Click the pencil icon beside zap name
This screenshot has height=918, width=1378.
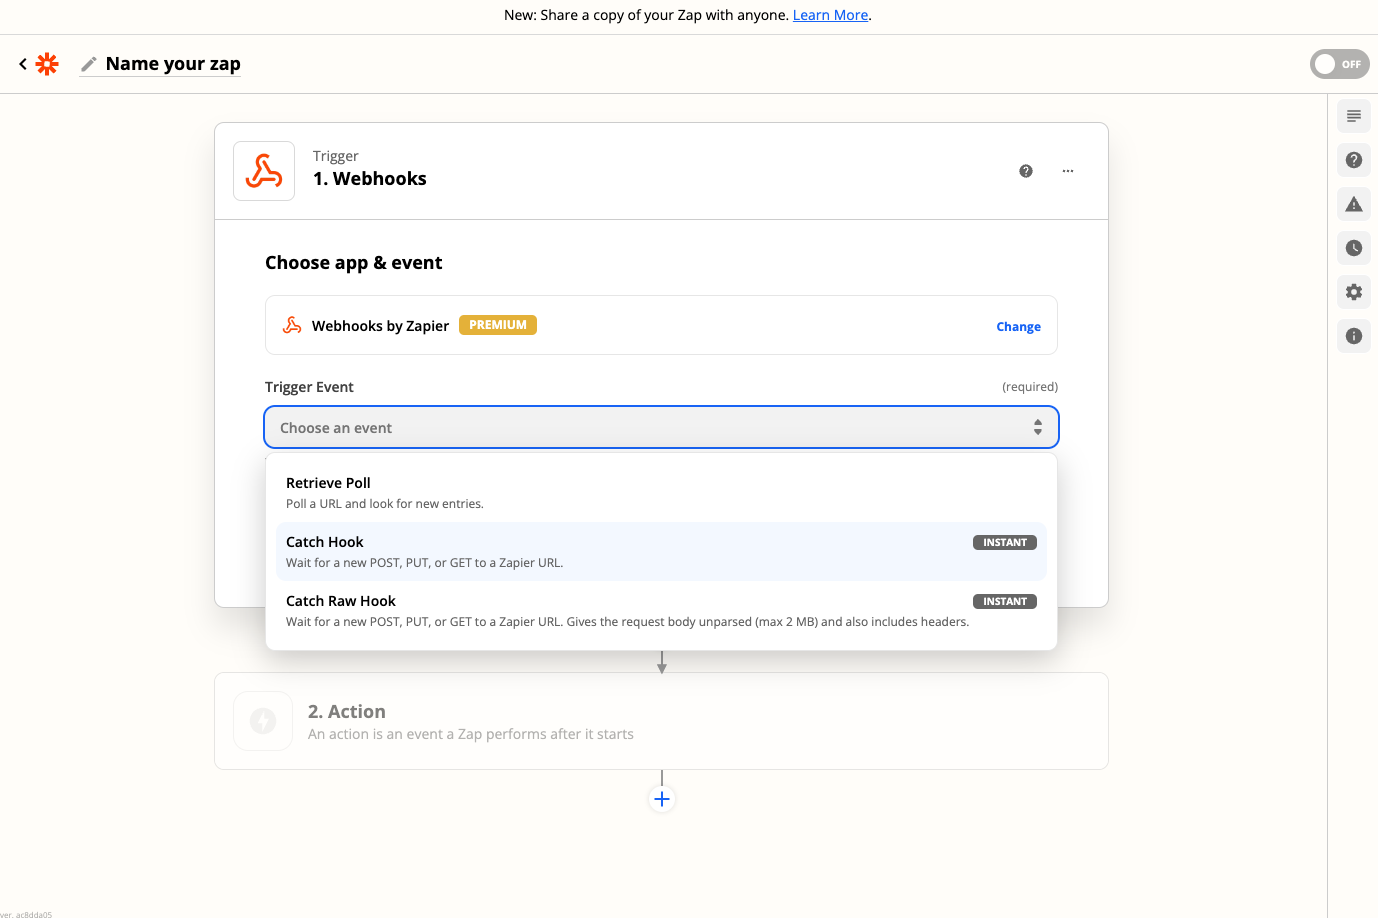click(x=89, y=64)
